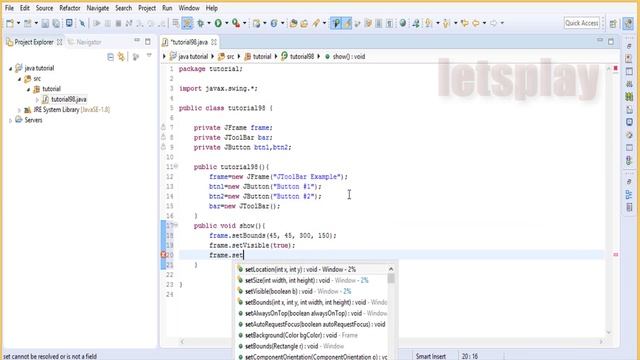Click the globe Web Browser icon
Screen dimensions: 640x360
pos(403,23)
